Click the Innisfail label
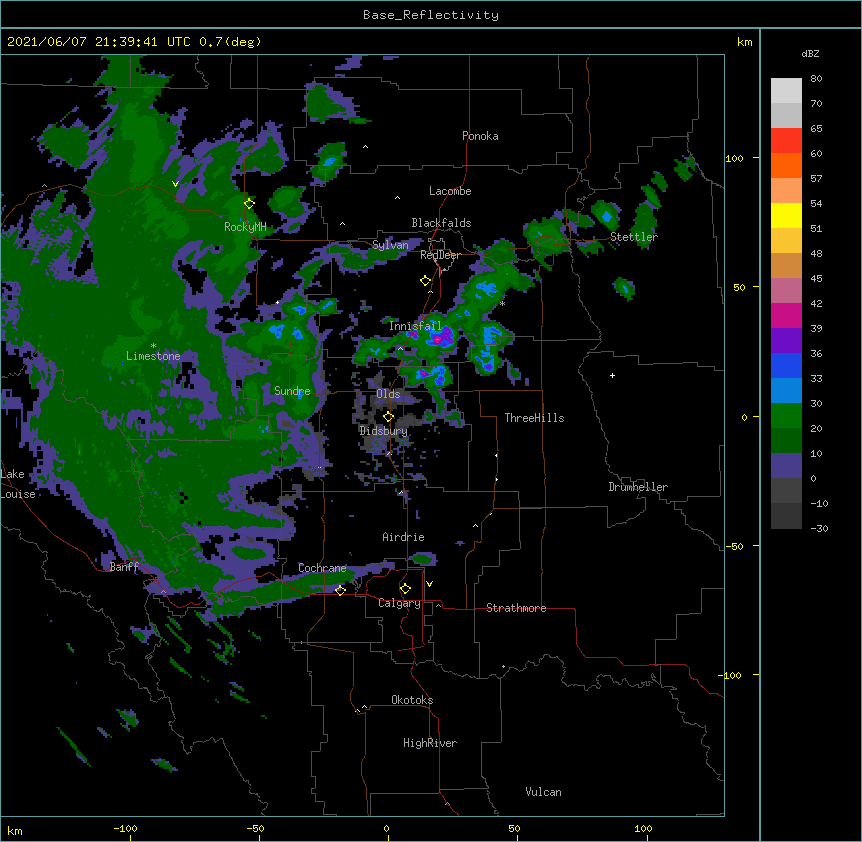Viewport: 862px width, 842px height. 415,326
